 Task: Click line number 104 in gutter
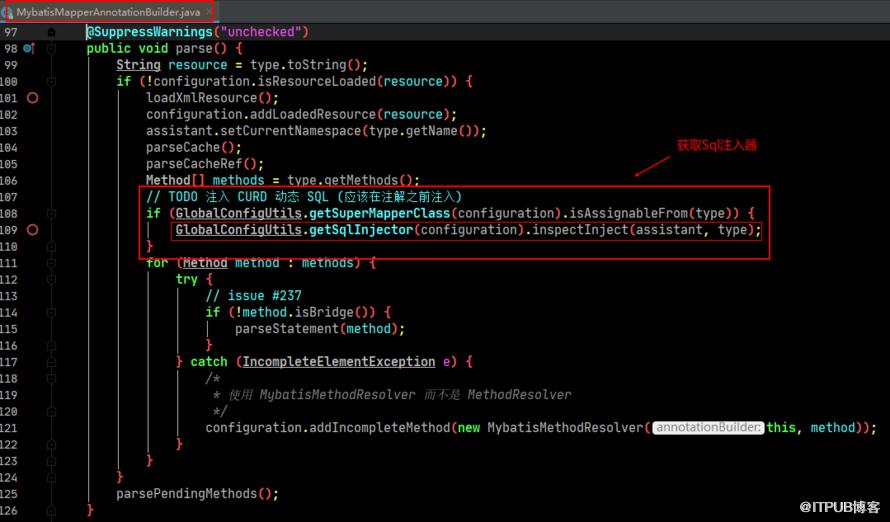(x=9, y=148)
